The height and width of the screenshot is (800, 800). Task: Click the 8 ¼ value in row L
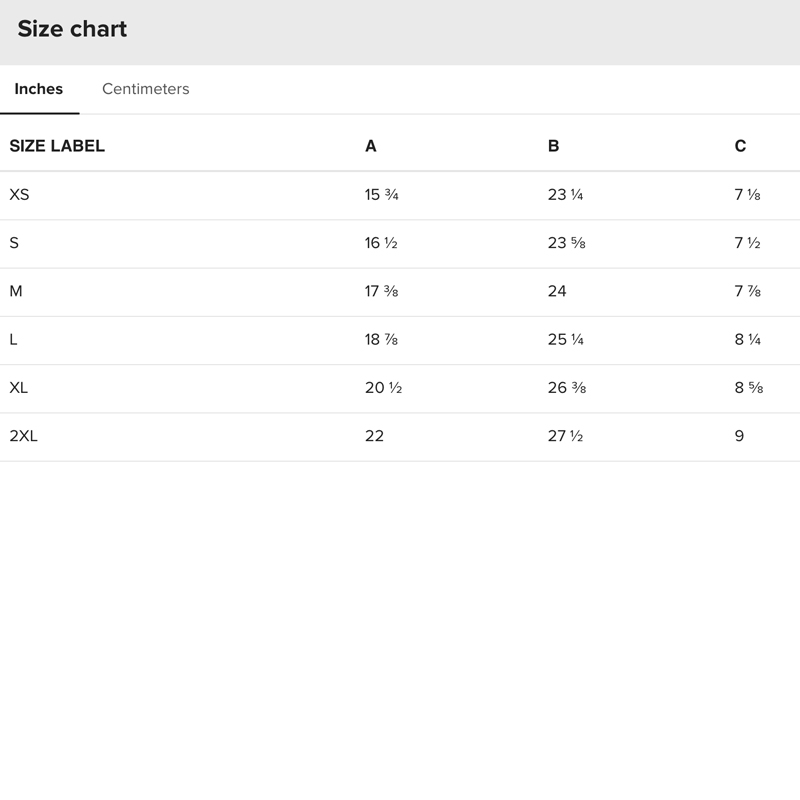click(x=747, y=339)
